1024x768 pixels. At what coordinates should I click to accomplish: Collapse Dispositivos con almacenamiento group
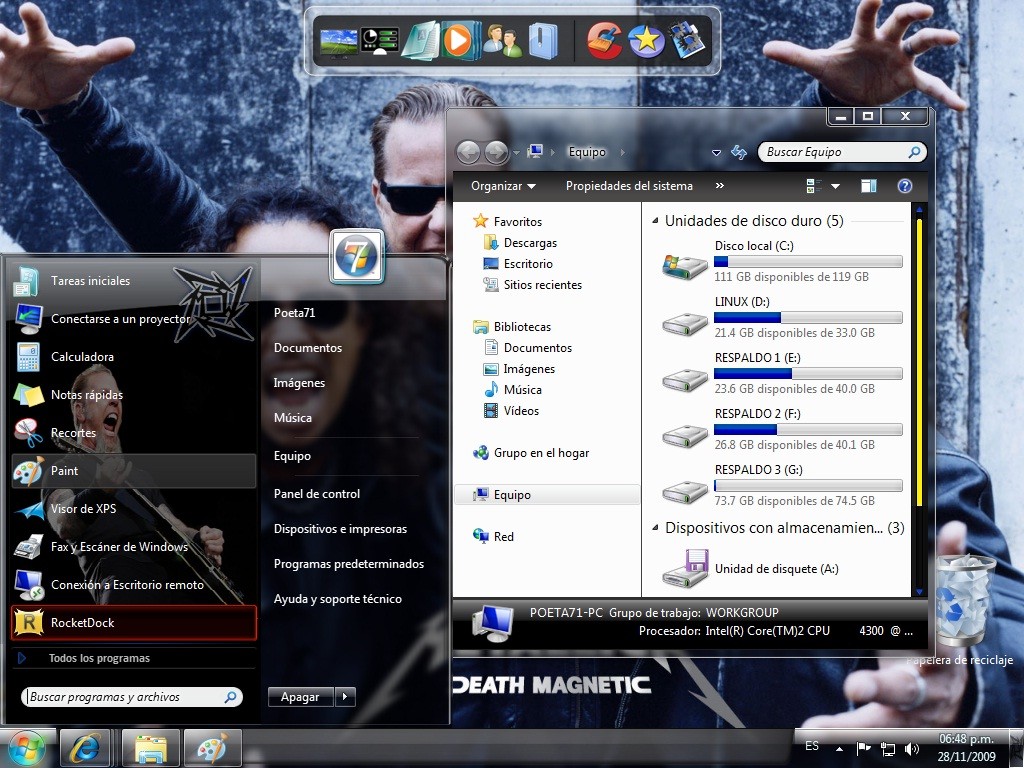point(655,528)
